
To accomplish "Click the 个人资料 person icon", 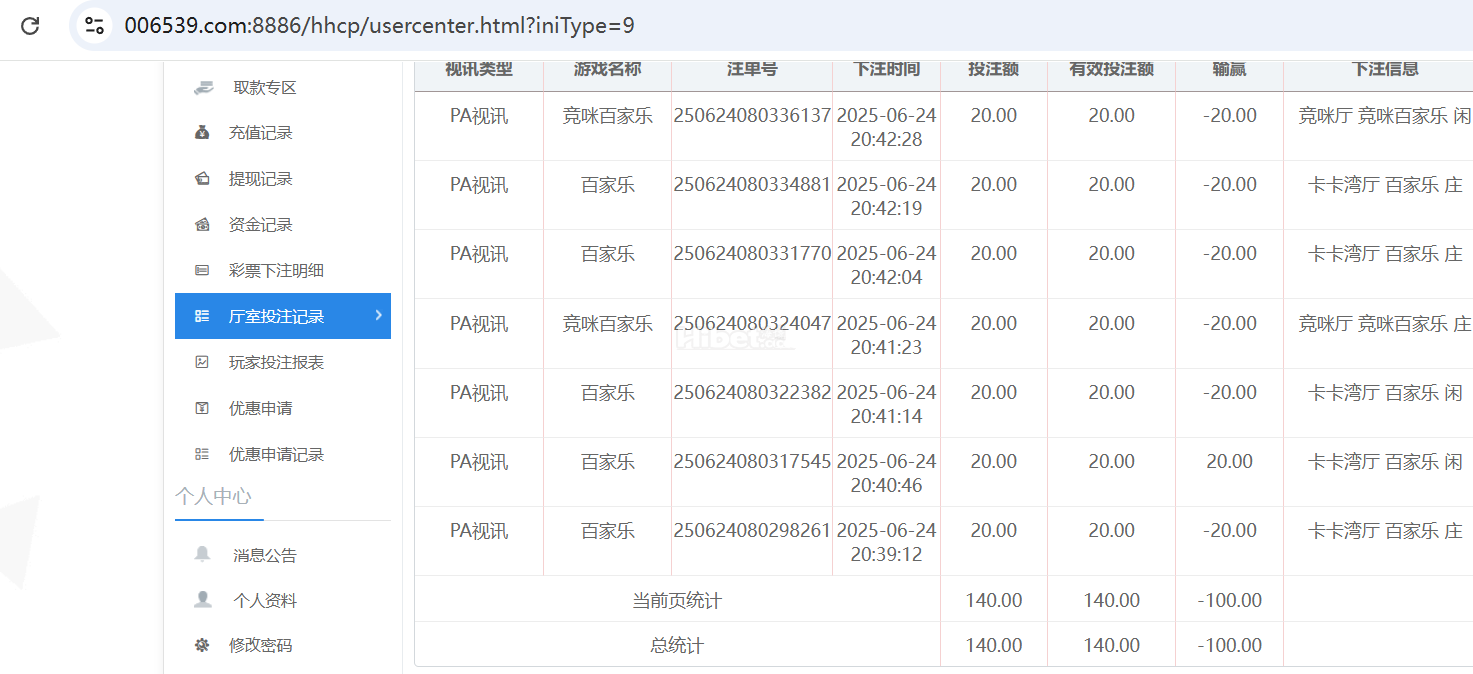I will click(x=203, y=599).
